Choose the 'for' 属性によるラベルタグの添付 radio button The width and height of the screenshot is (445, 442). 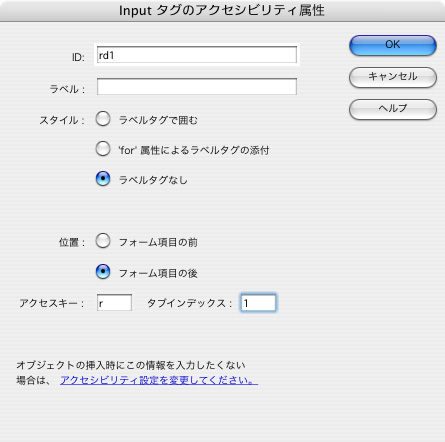tap(103, 149)
